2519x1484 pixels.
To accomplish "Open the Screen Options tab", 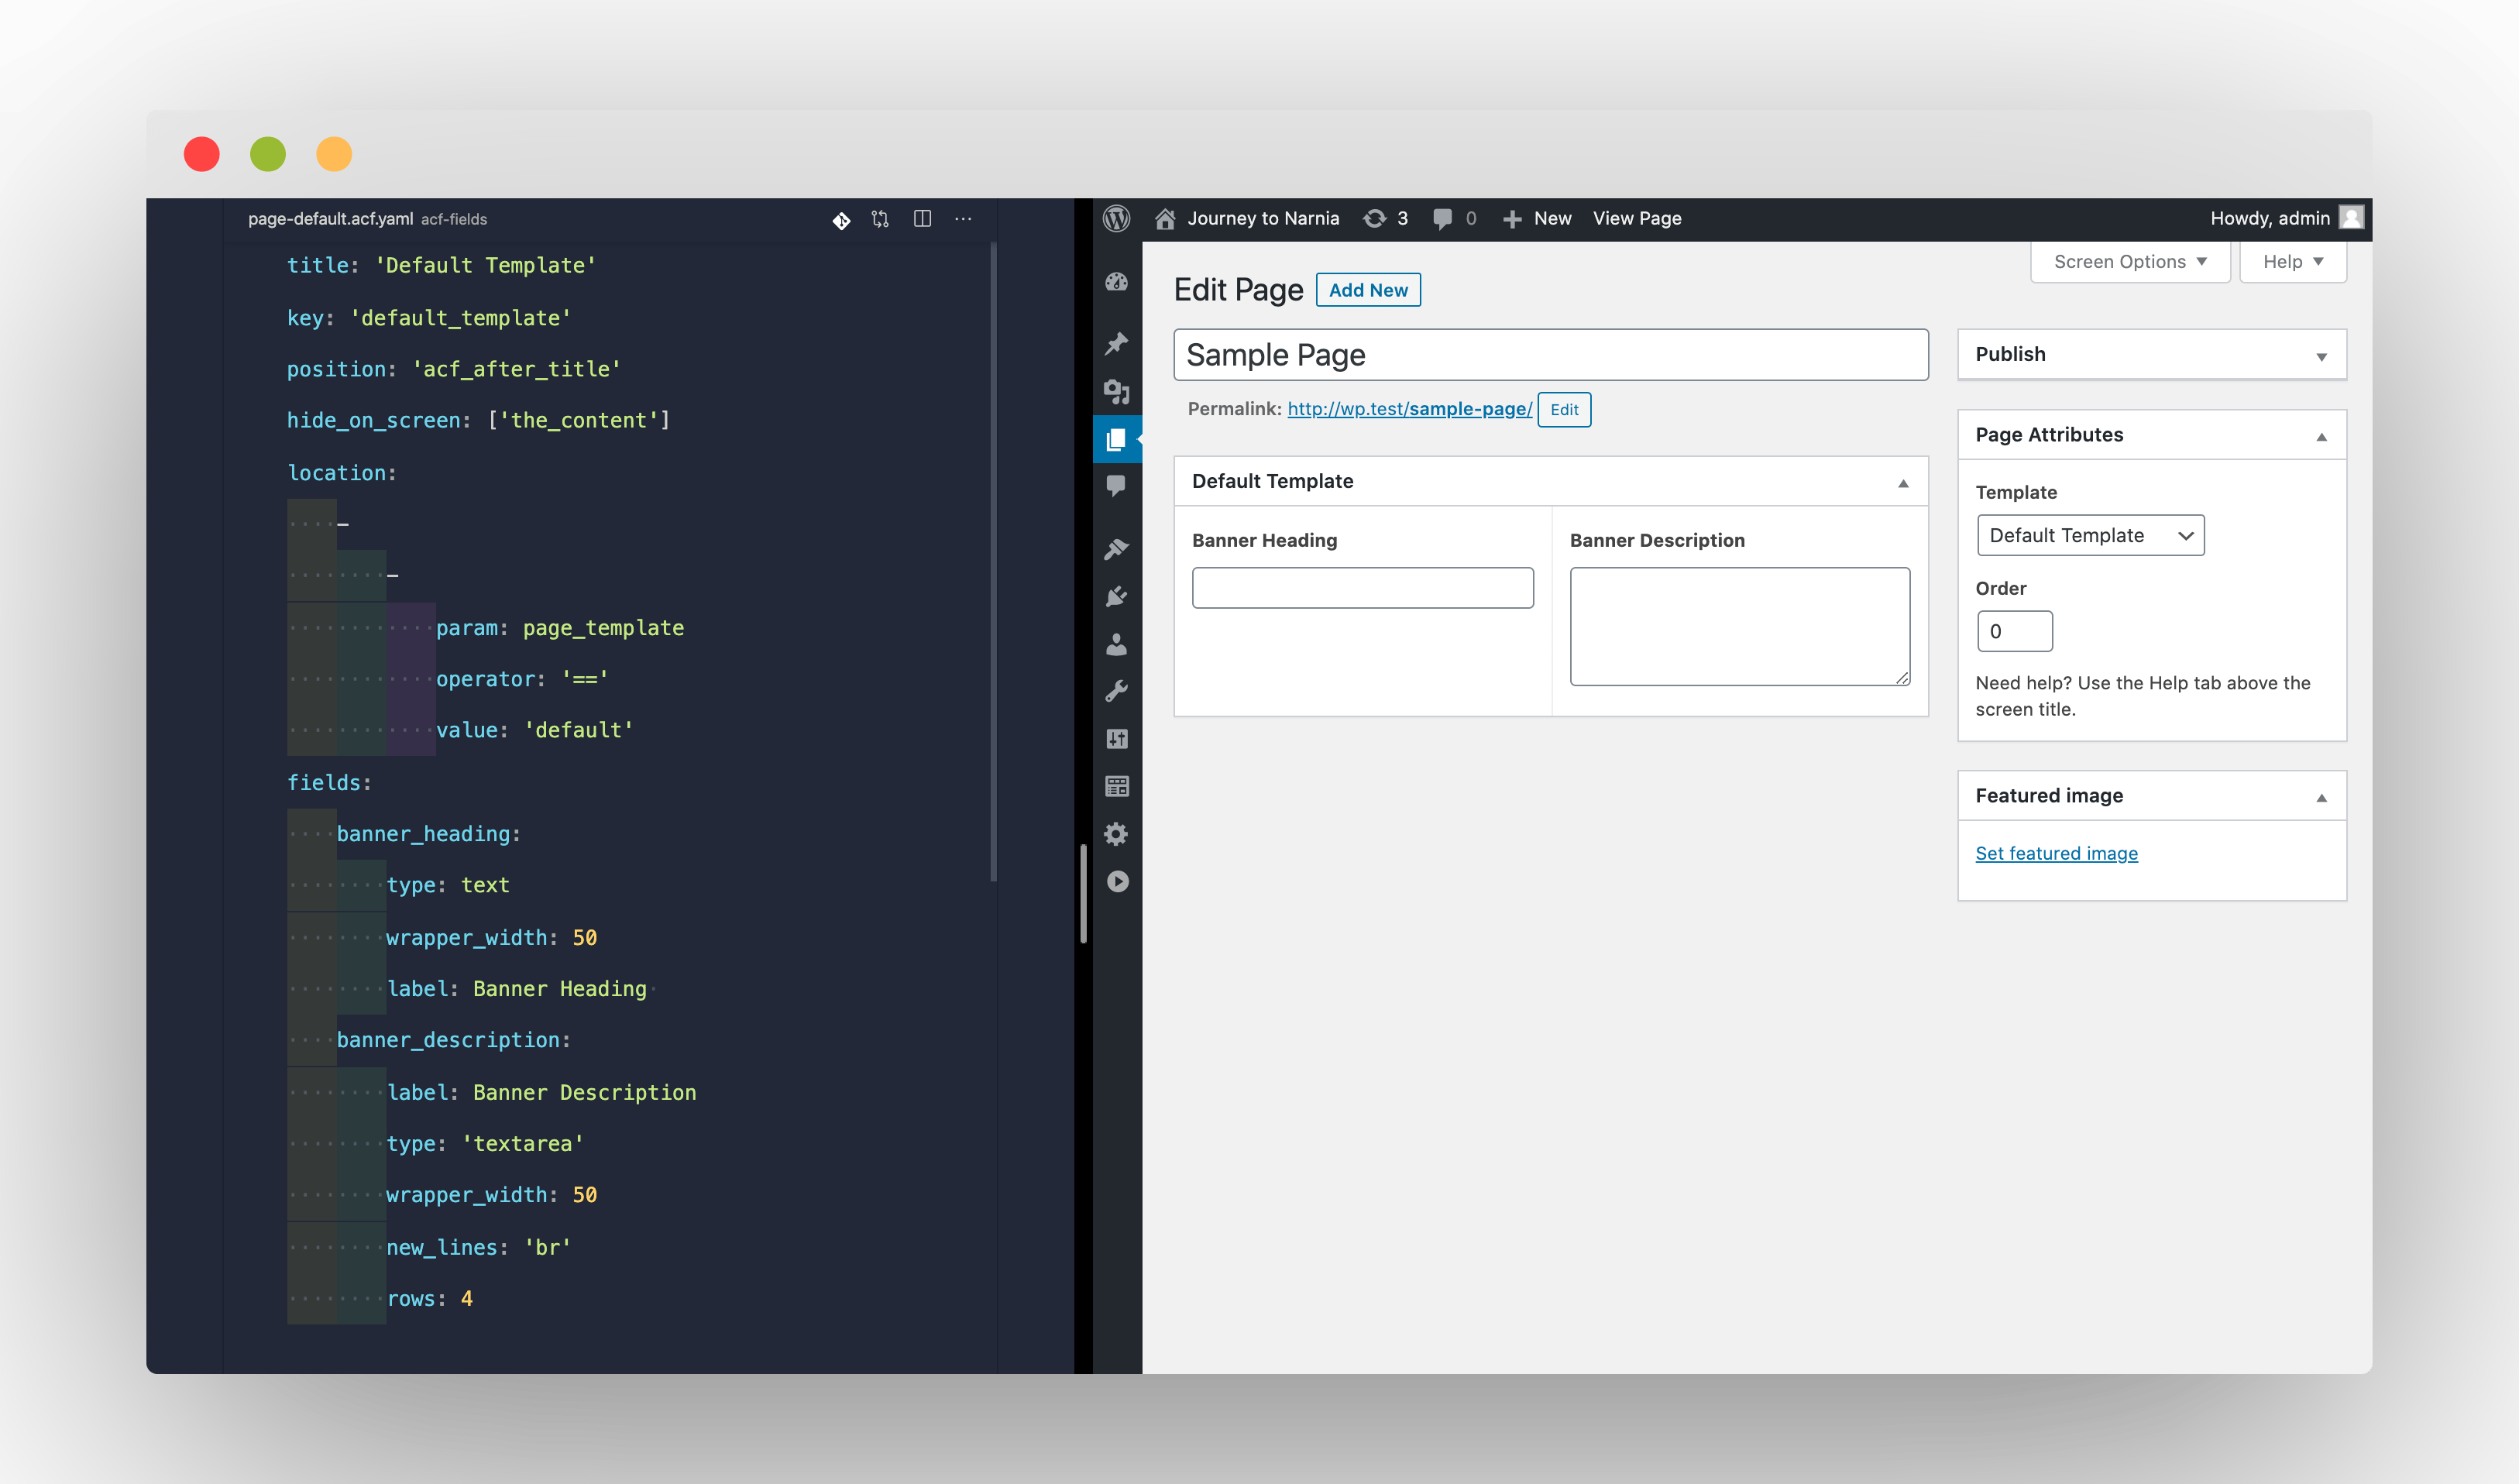I will tap(2129, 262).
